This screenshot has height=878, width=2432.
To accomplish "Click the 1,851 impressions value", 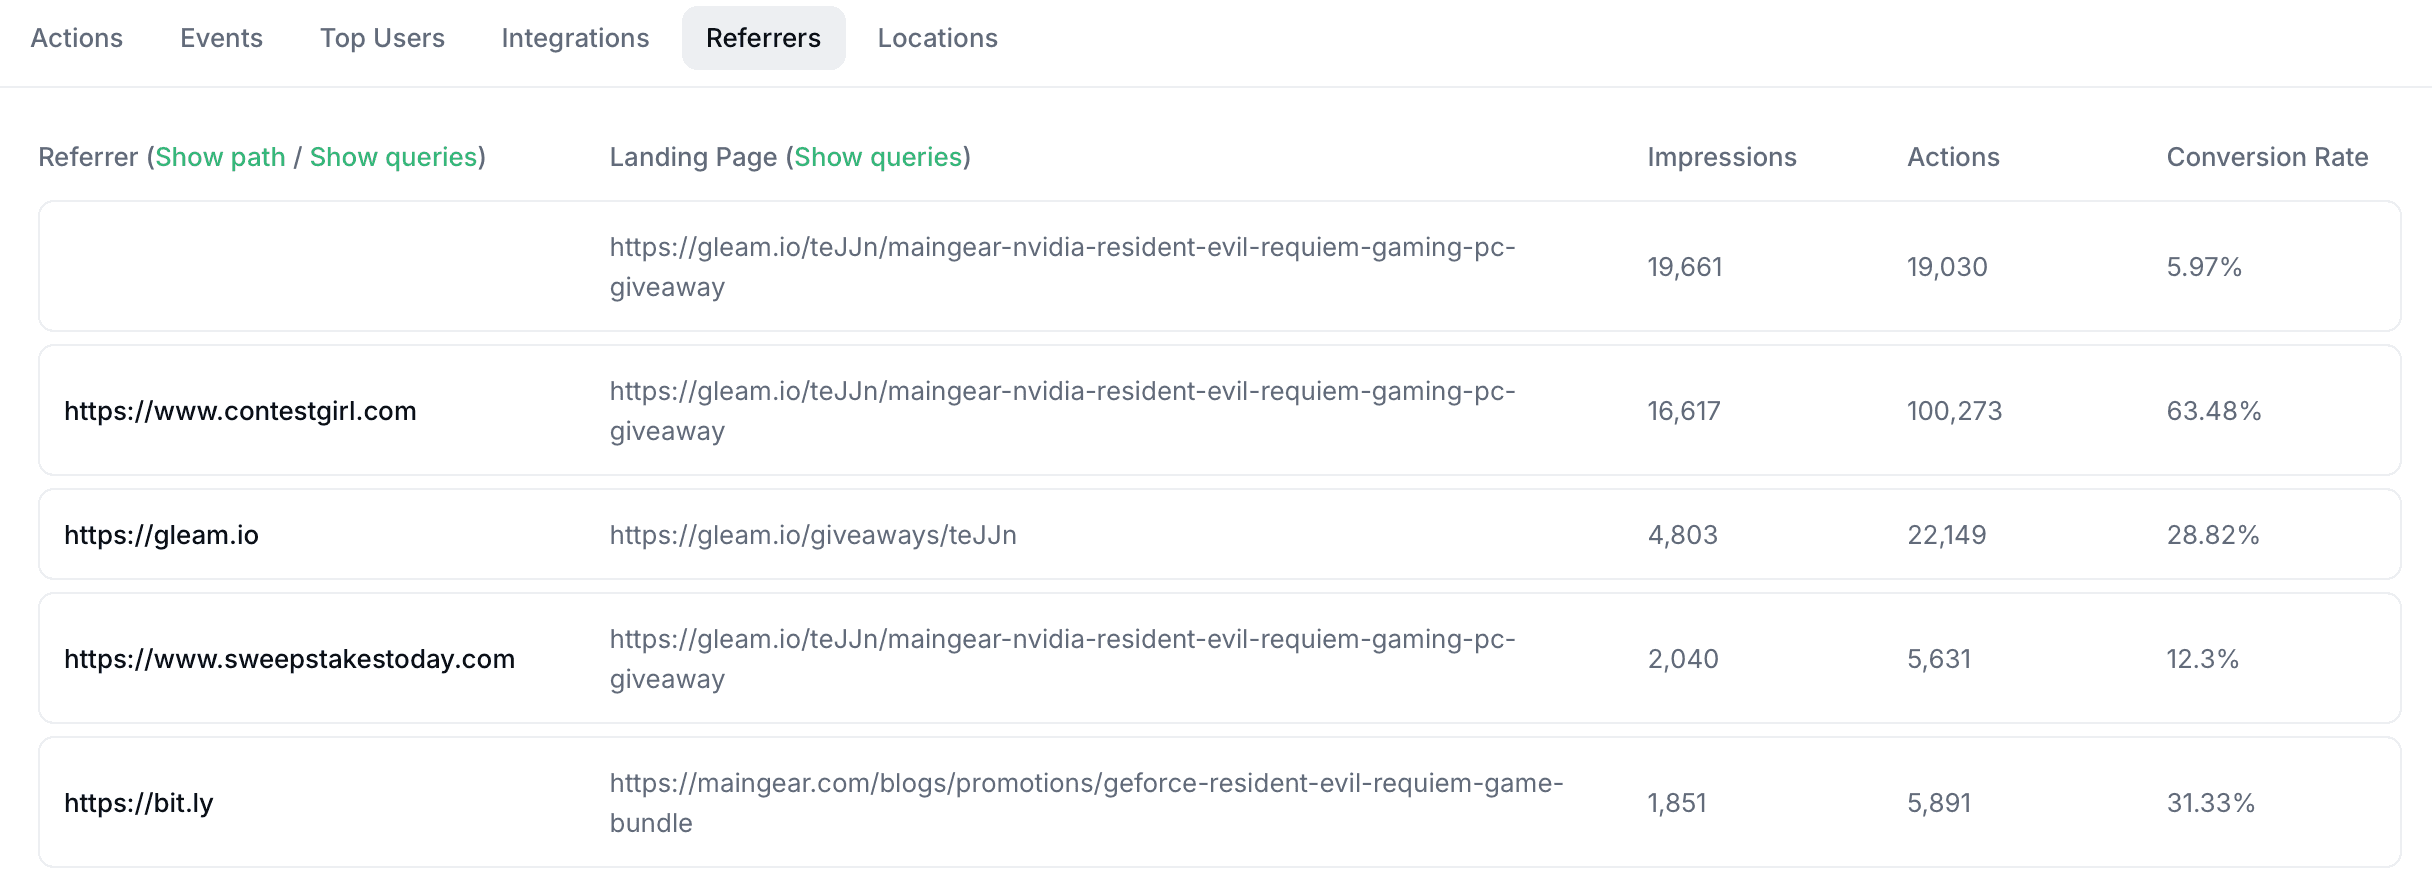I will point(1677,803).
